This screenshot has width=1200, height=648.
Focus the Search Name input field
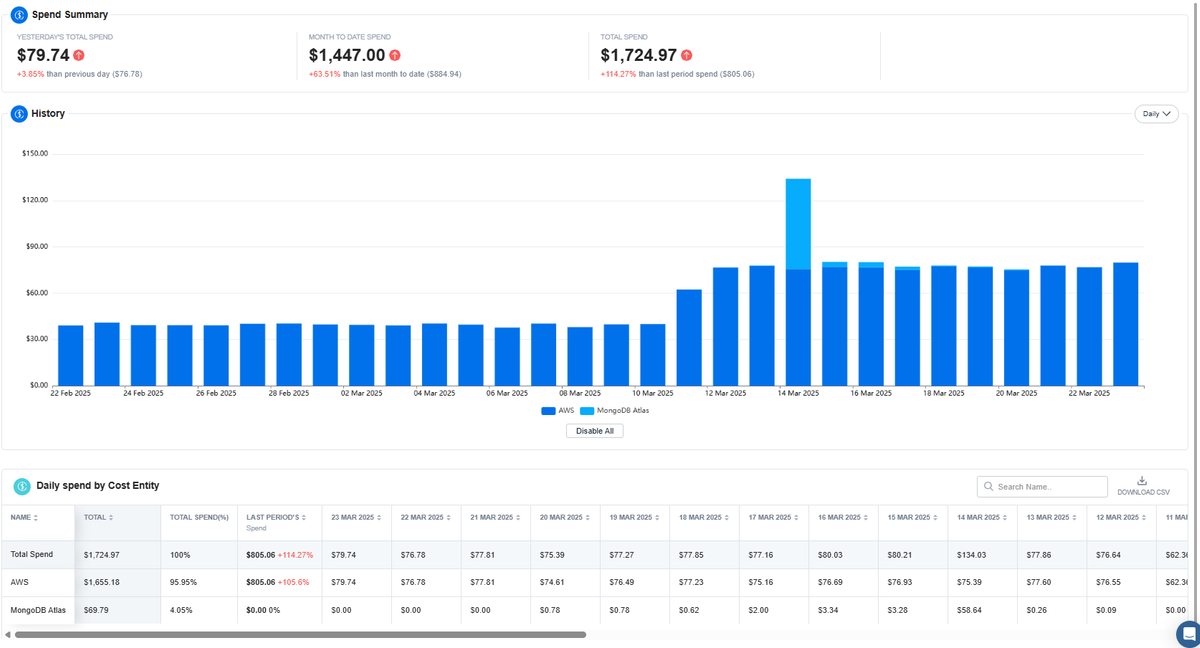pos(1042,487)
